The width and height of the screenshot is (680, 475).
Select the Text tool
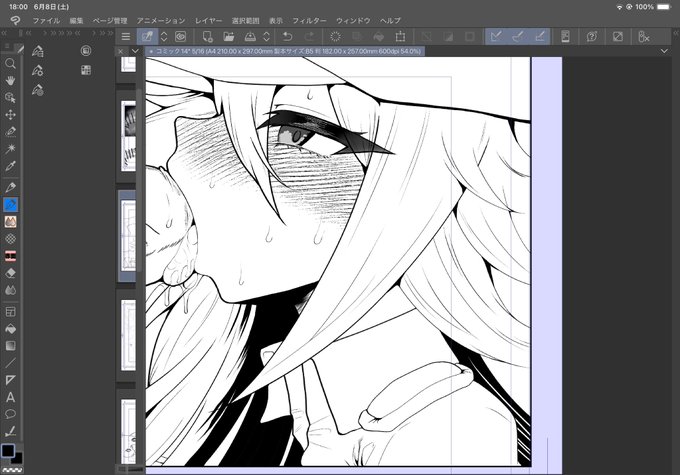point(10,397)
